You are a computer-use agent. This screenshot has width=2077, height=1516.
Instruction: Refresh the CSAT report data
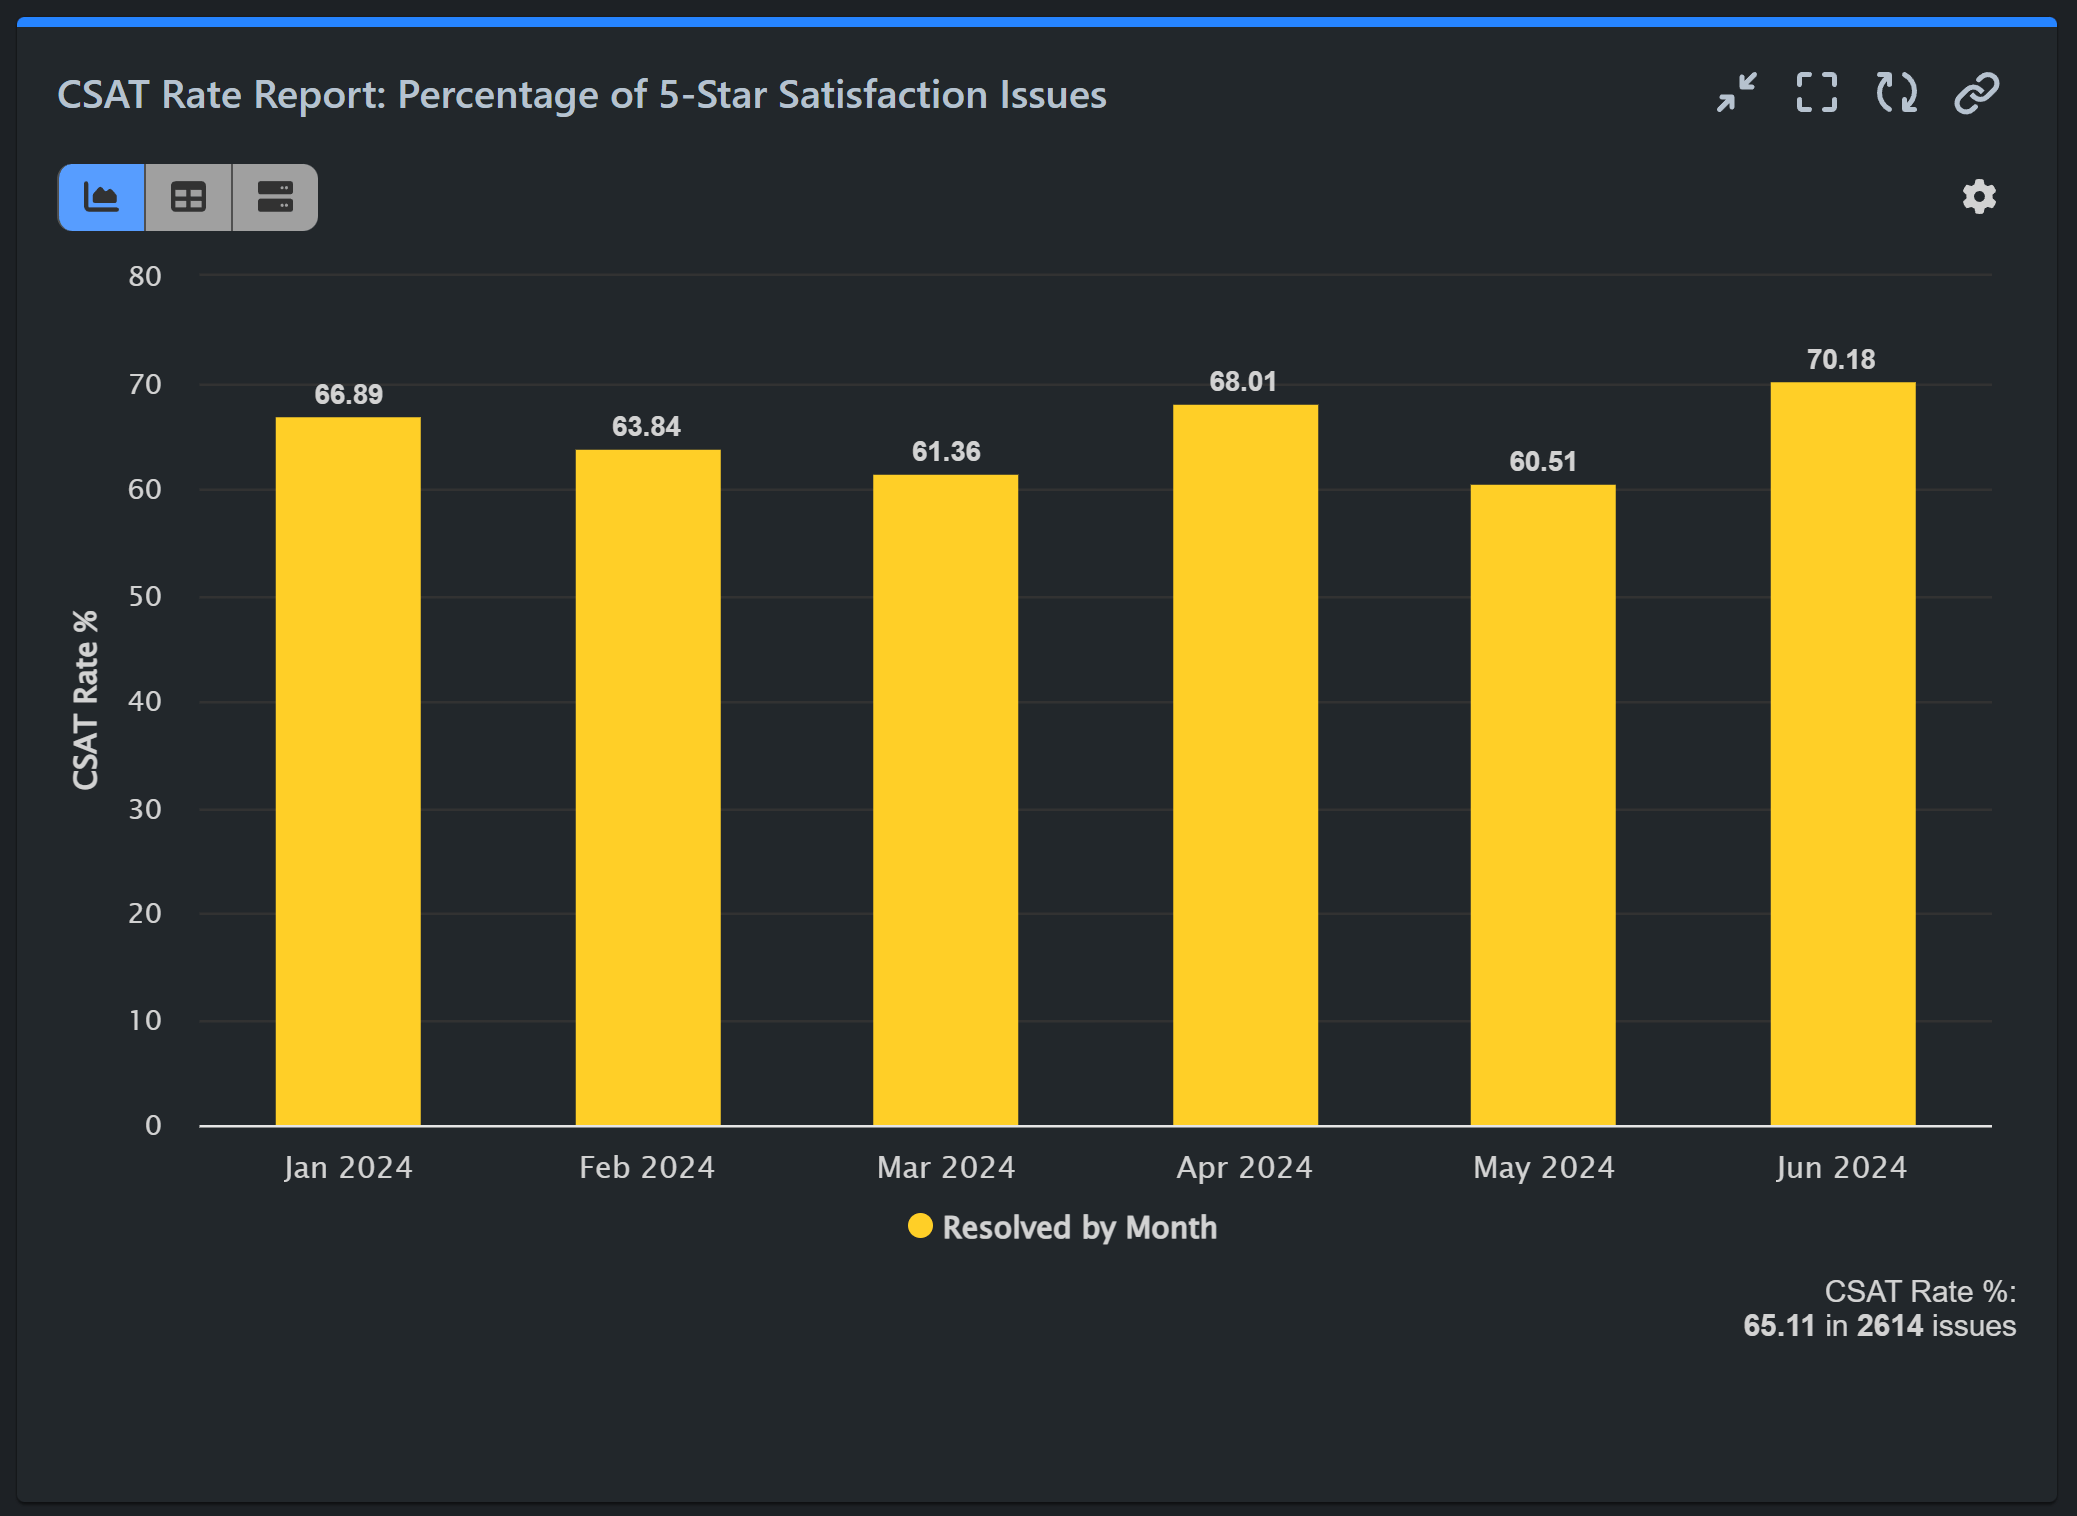(x=1896, y=93)
